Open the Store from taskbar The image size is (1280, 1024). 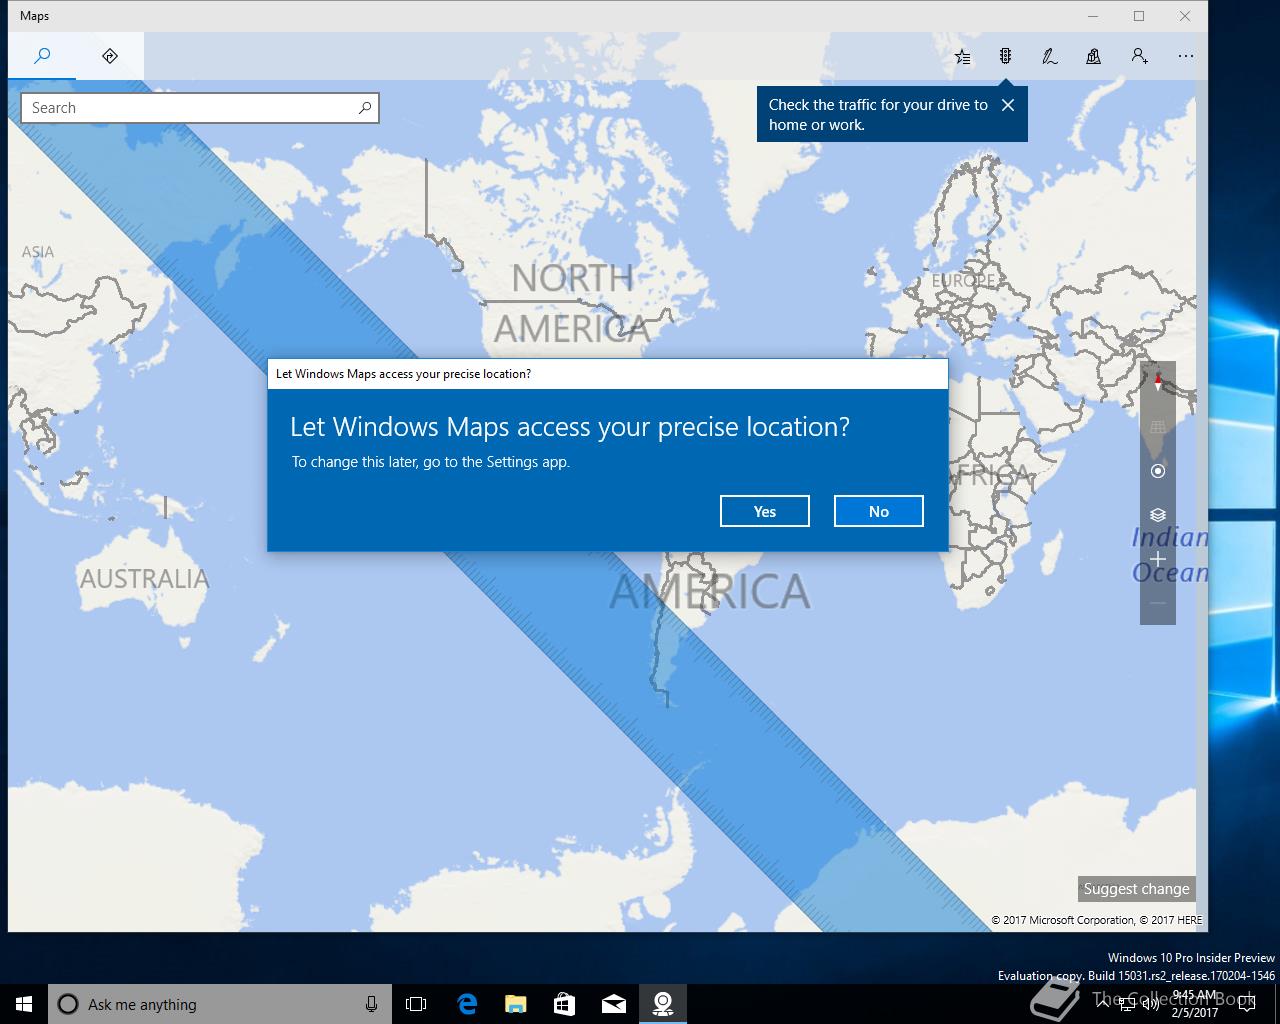(x=565, y=1004)
